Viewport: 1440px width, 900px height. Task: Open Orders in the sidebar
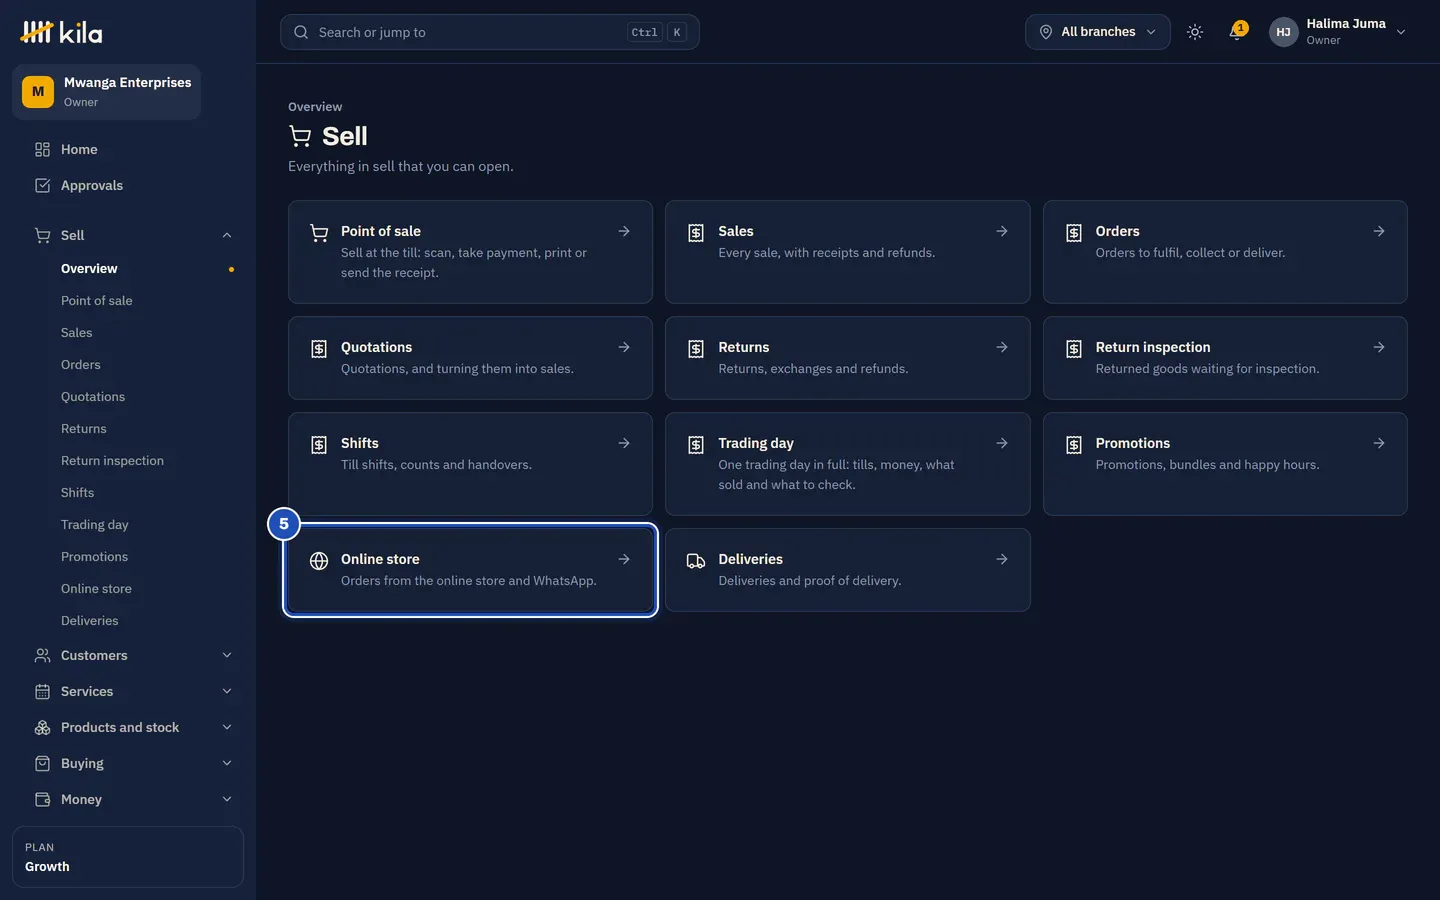80,364
